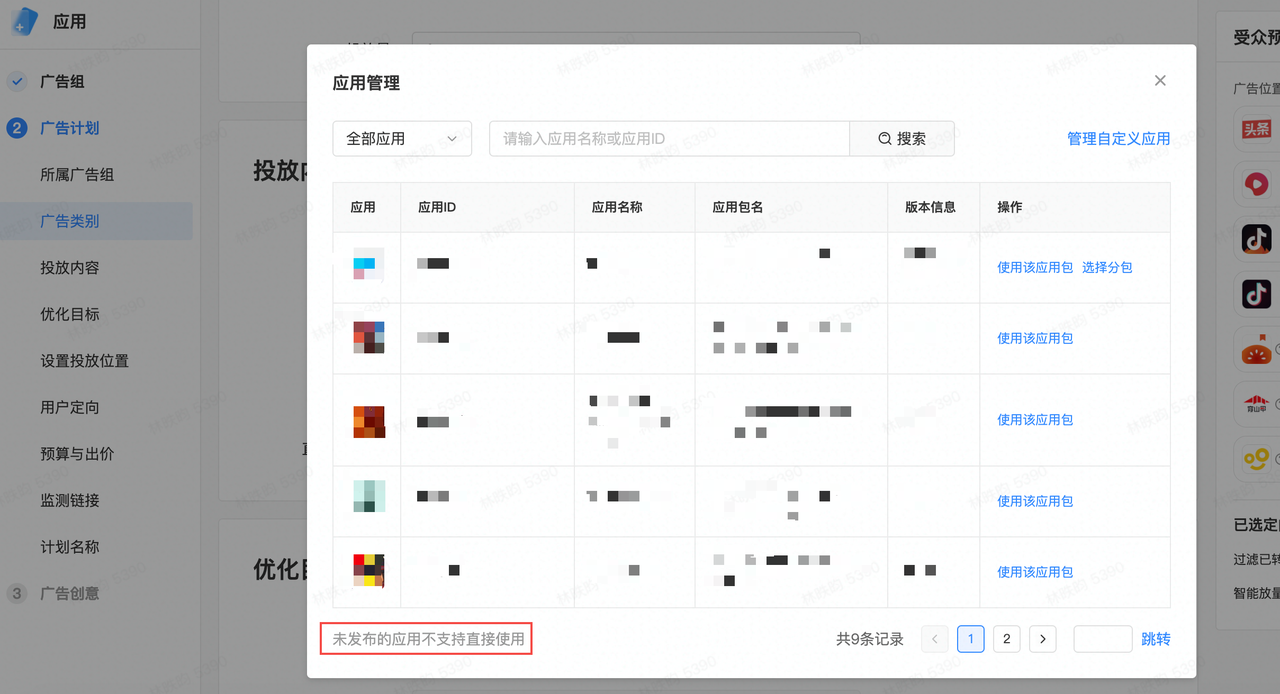This screenshot has height=694, width=1280.
Task: Click the red Xigua Video play icon
Action: tap(1257, 184)
